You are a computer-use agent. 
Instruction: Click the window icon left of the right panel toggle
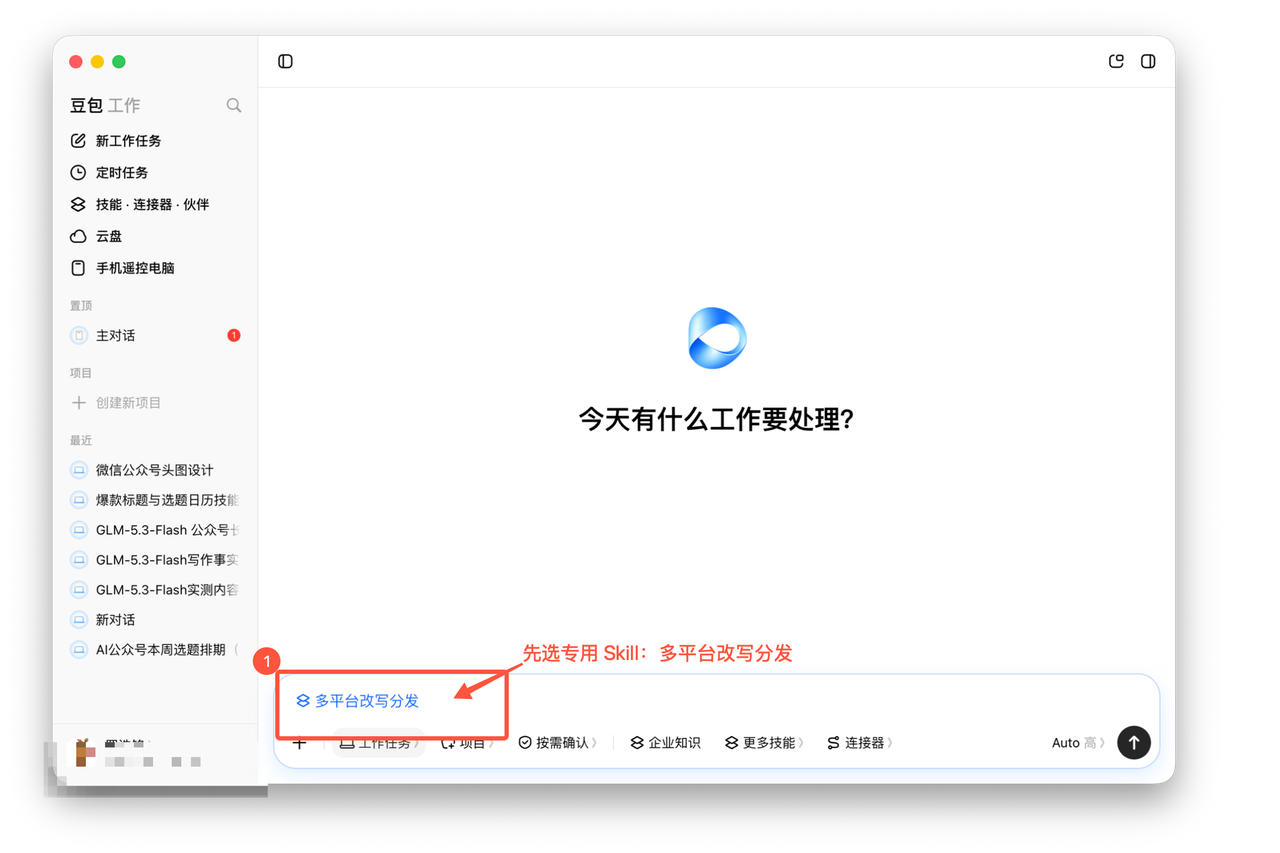[1117, 61]
